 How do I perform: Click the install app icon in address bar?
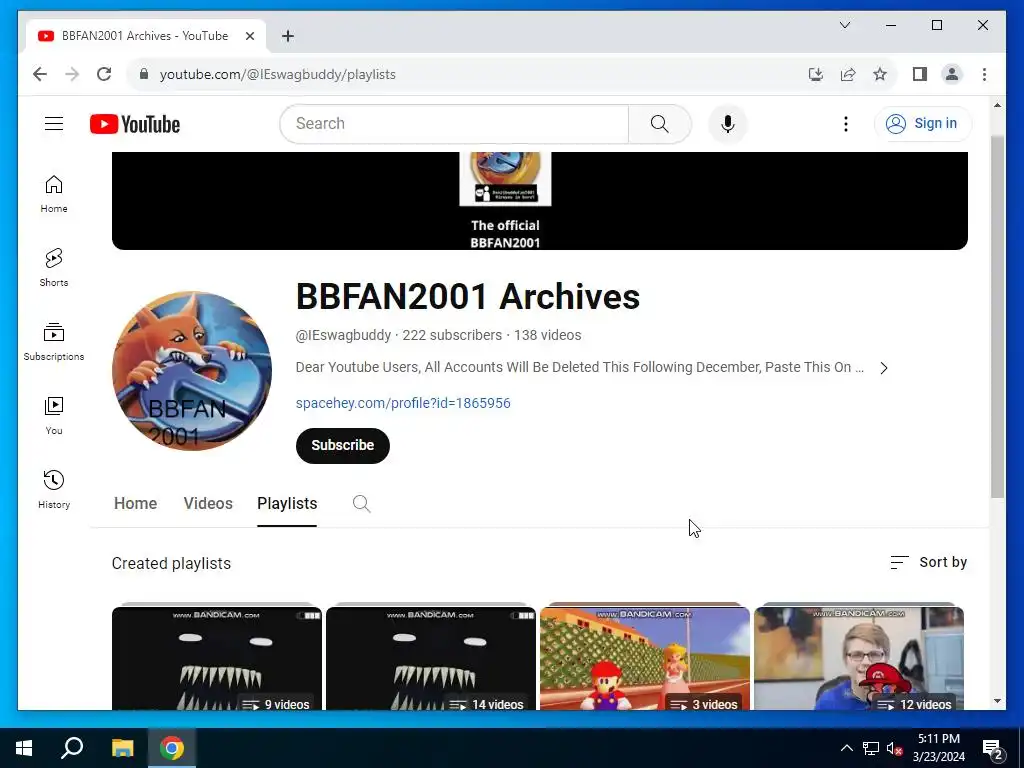pyautogui.click(x=816, y=74)
